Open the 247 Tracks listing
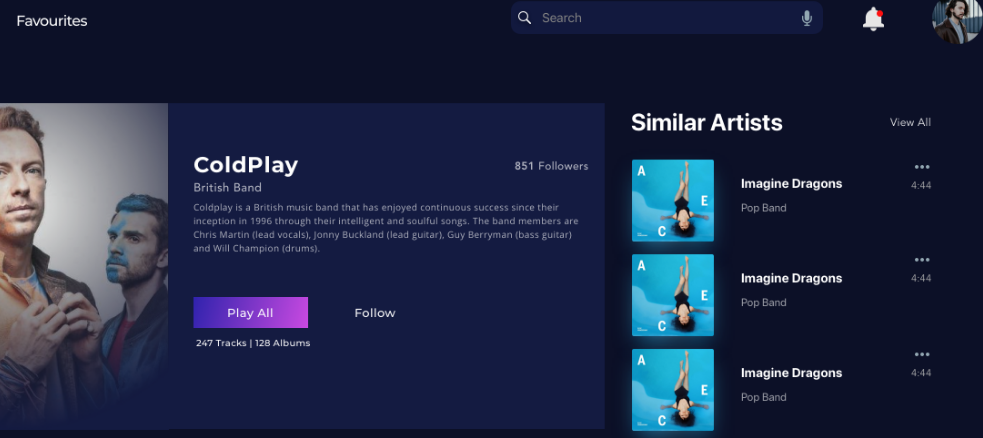This screenshot has height=438, width=983. tap(220, 343)
